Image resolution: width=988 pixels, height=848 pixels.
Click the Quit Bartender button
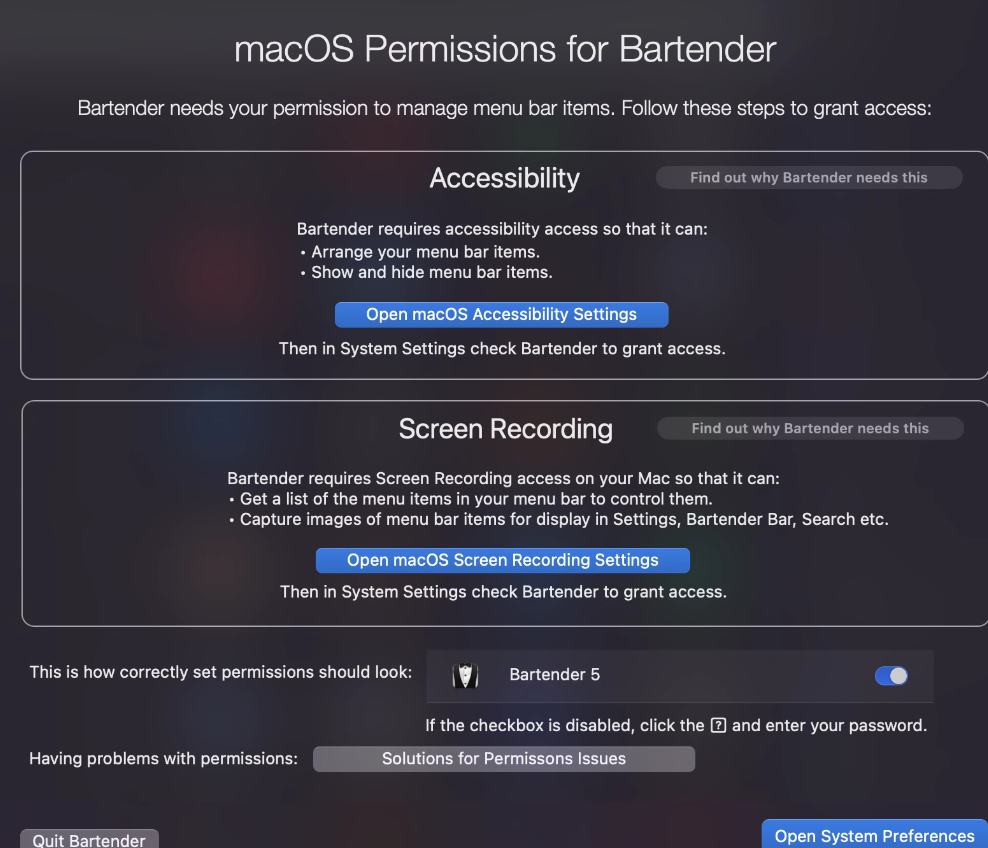[x=89, y=839]
